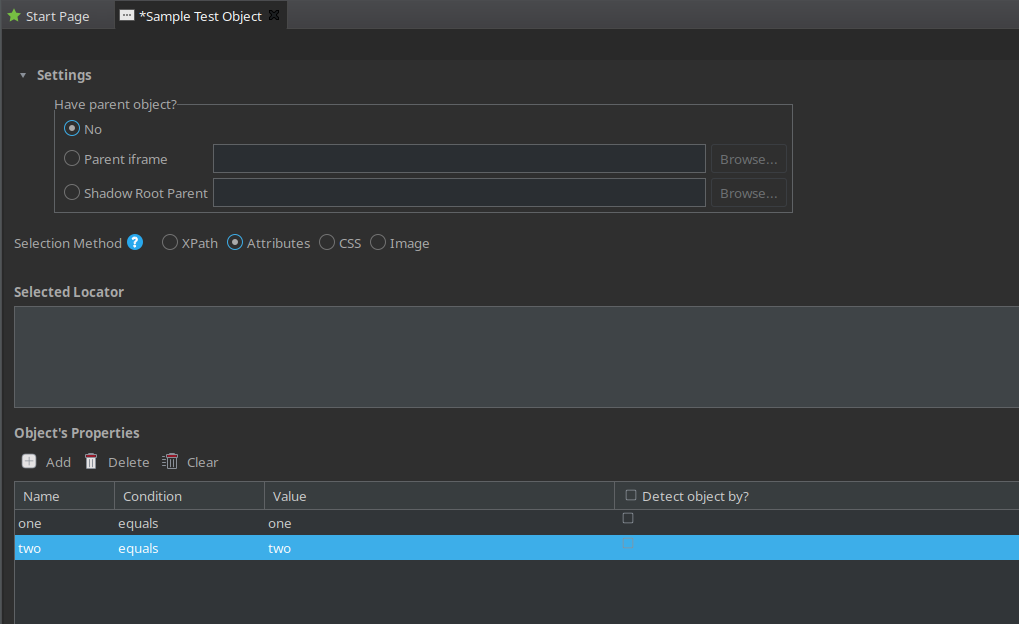Click Browse button for Parent iframe
This screenshot has height=624, width=1019.
click(748, 159)
